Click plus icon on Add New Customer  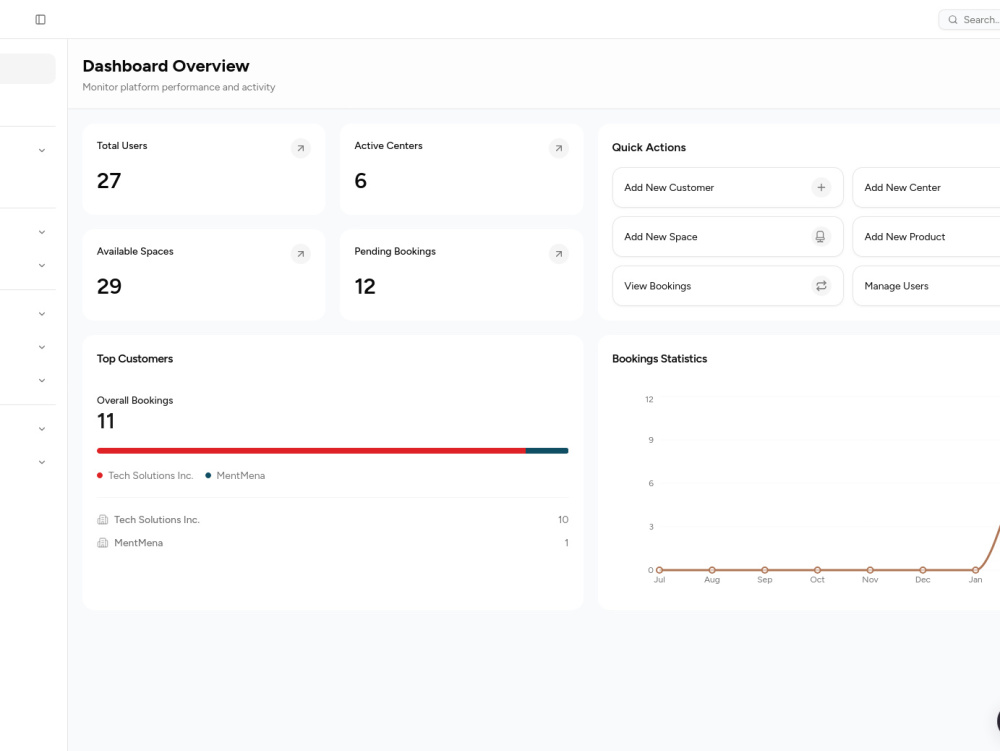click(x=821, y=187)
